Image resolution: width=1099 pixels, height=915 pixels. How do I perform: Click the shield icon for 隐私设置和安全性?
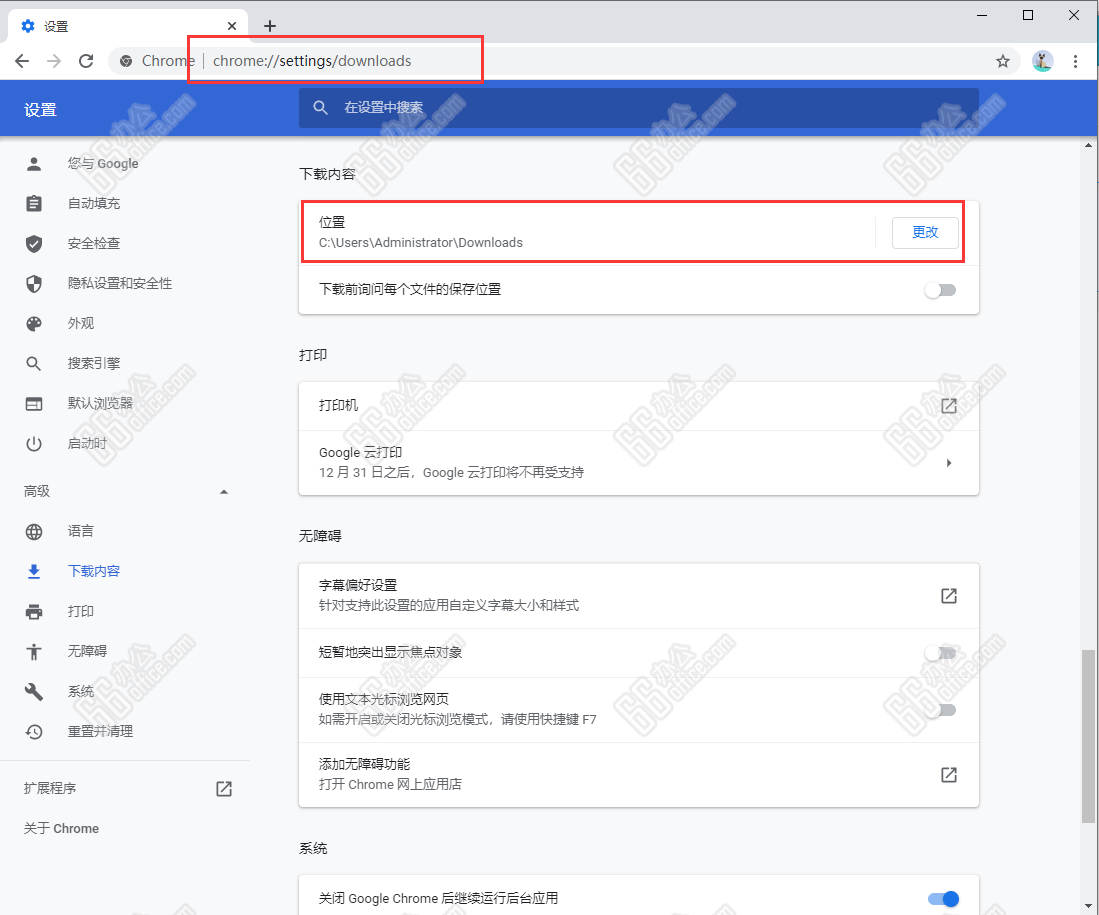(x=34, y=283)
